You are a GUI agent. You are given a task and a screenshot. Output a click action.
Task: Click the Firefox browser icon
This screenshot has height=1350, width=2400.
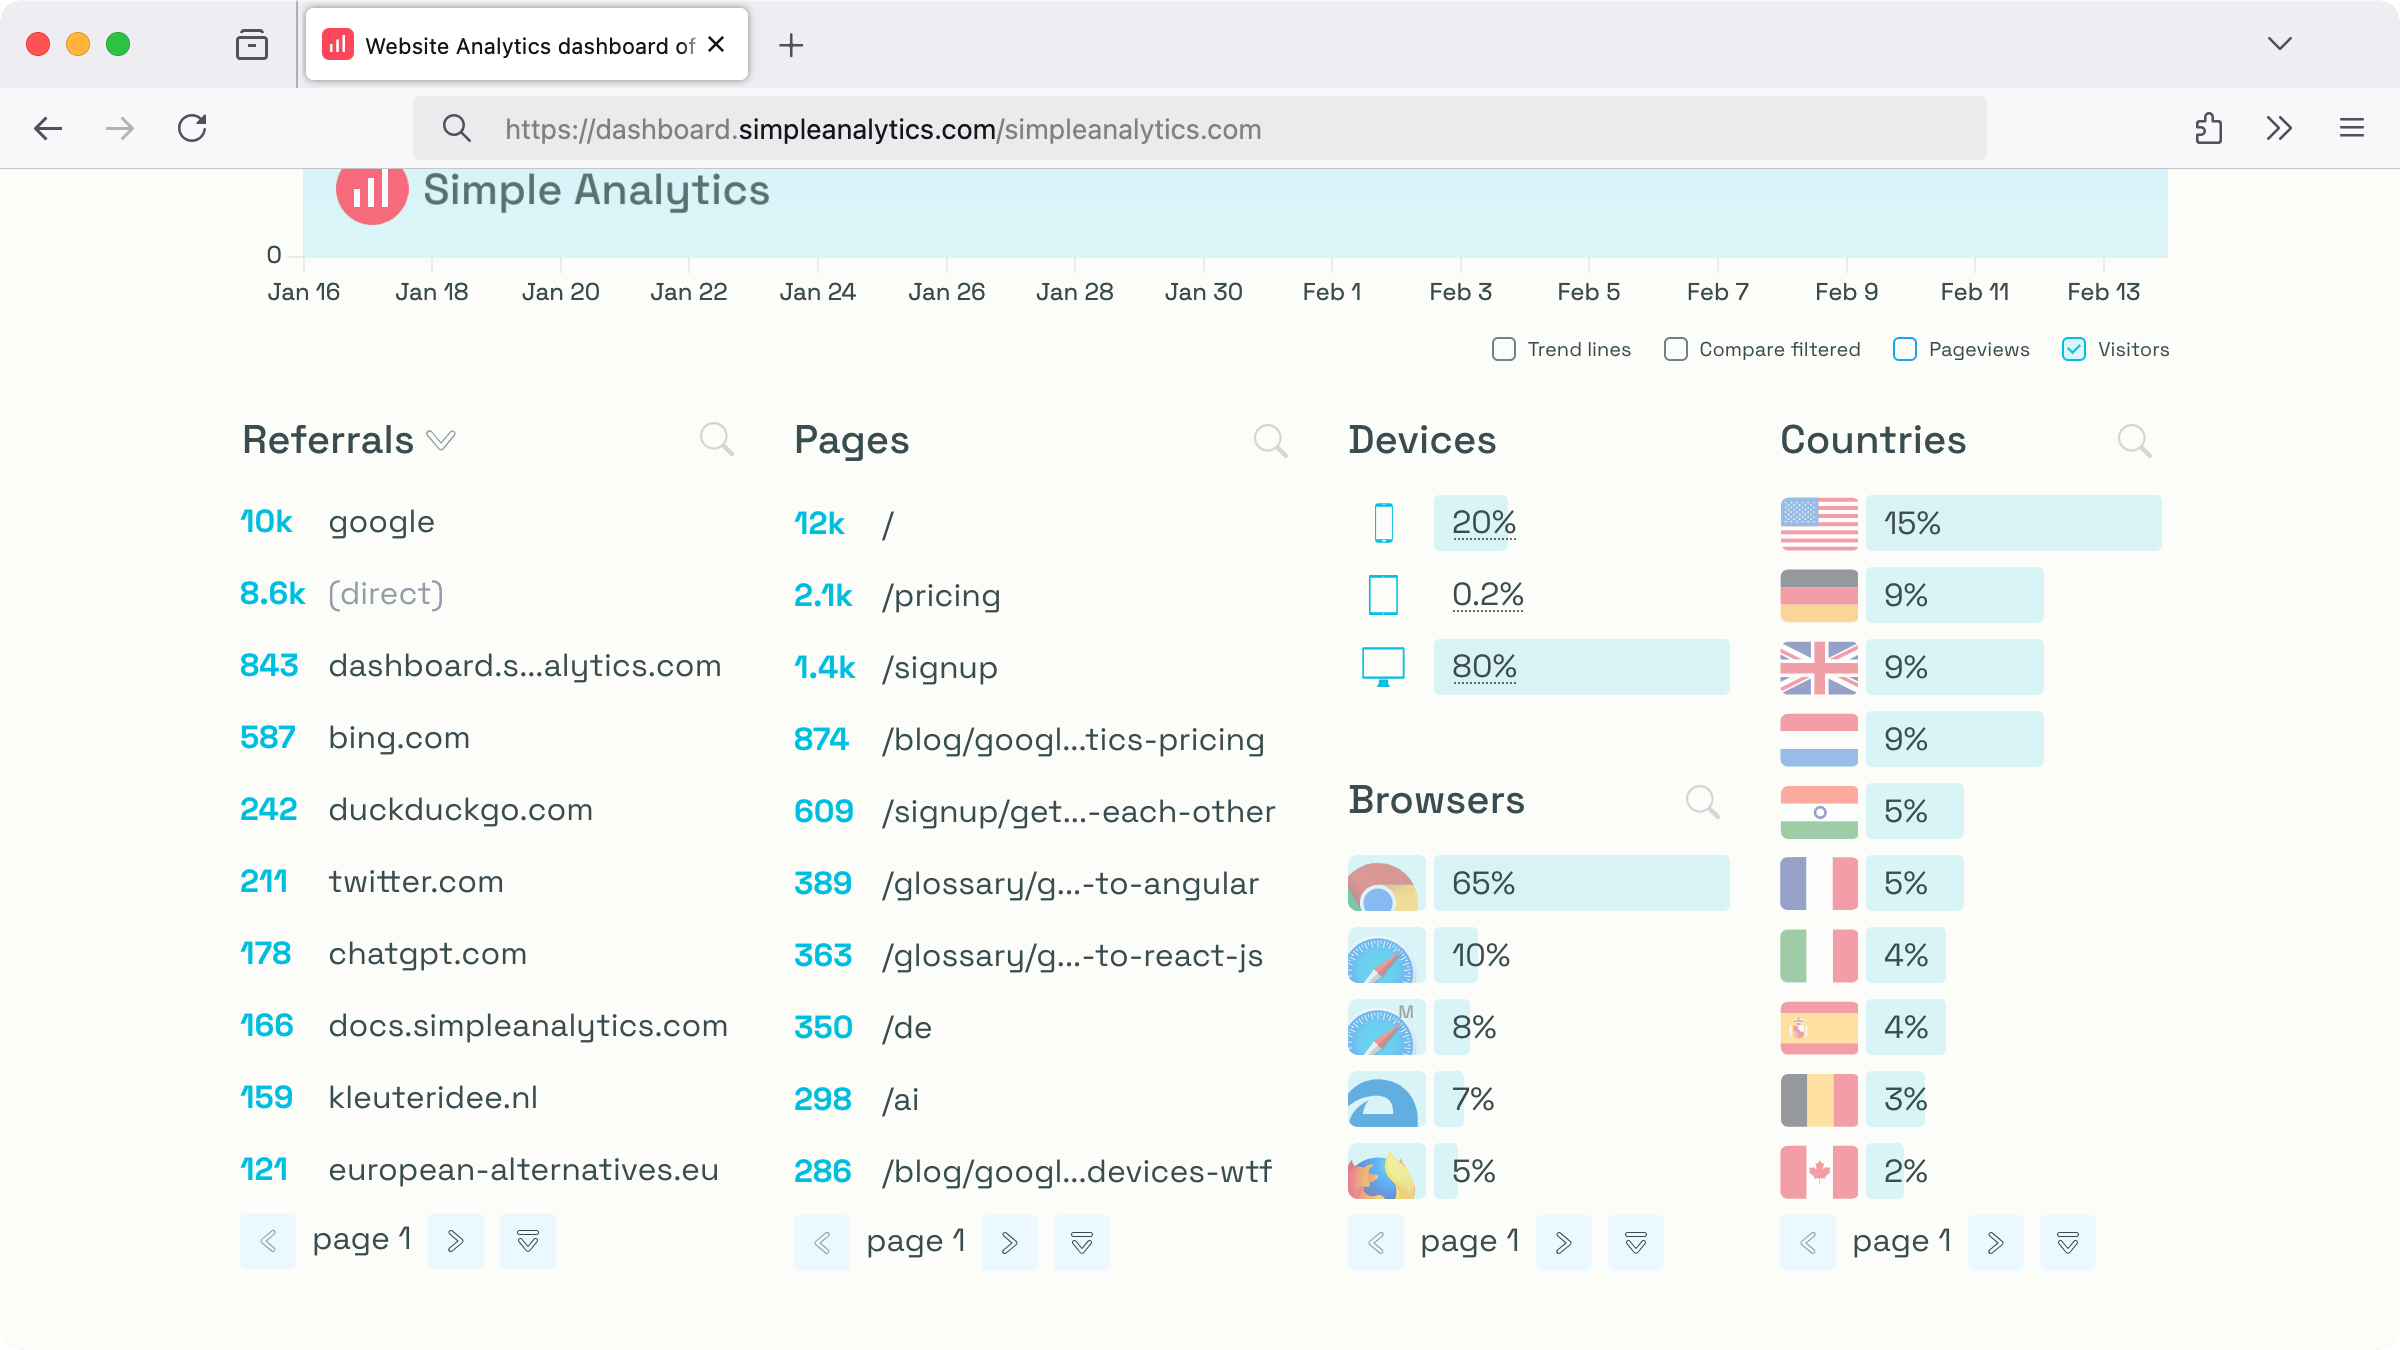pyautogui.click(x=1386, y=1171)
